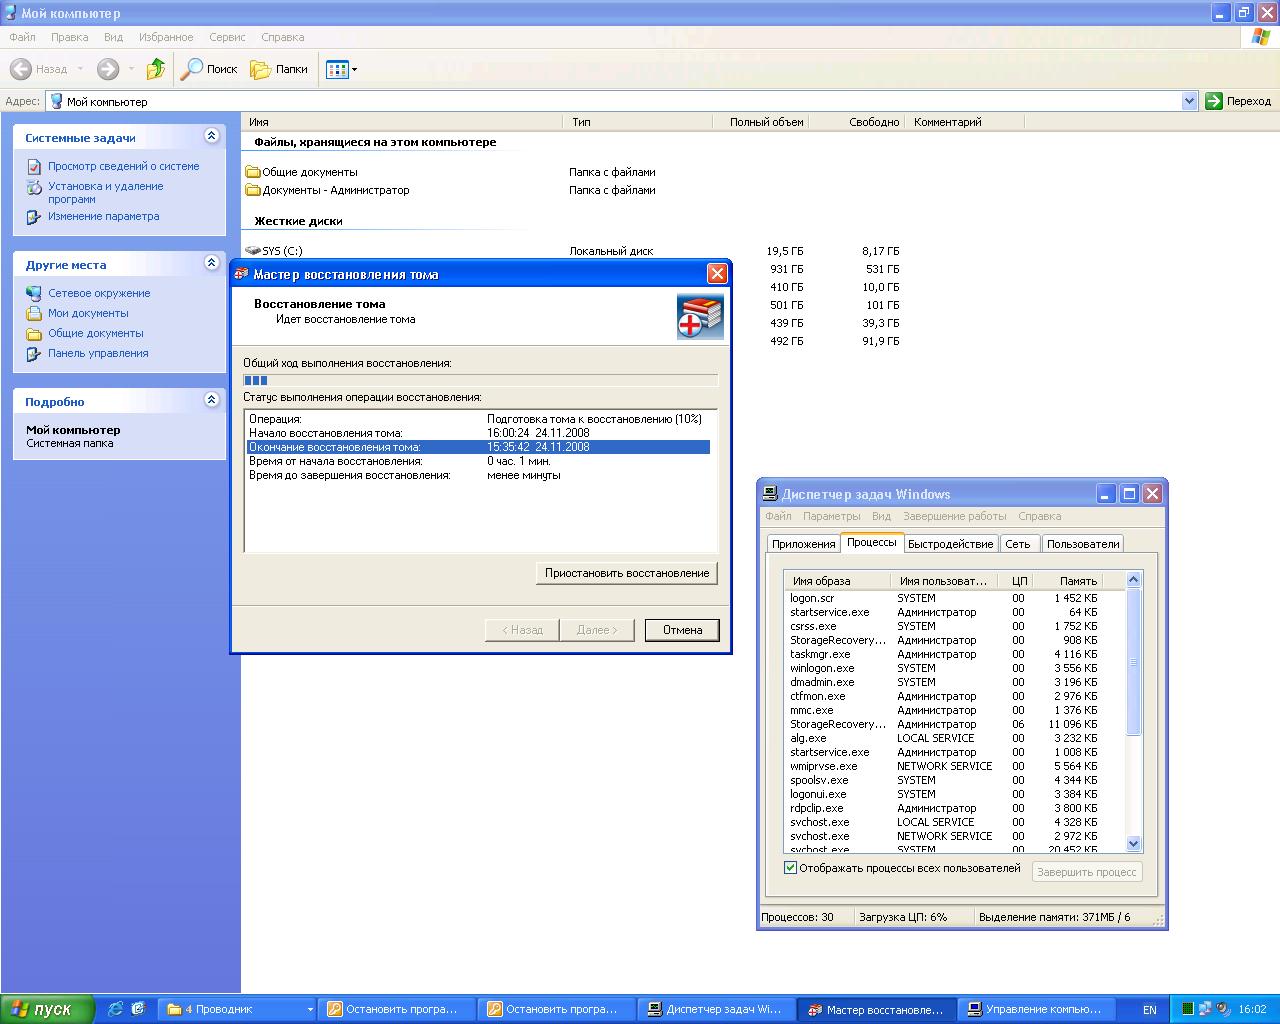Select the SYS (C:) drive icon
Viewport: 1280px width, 1024px height.
253,251
